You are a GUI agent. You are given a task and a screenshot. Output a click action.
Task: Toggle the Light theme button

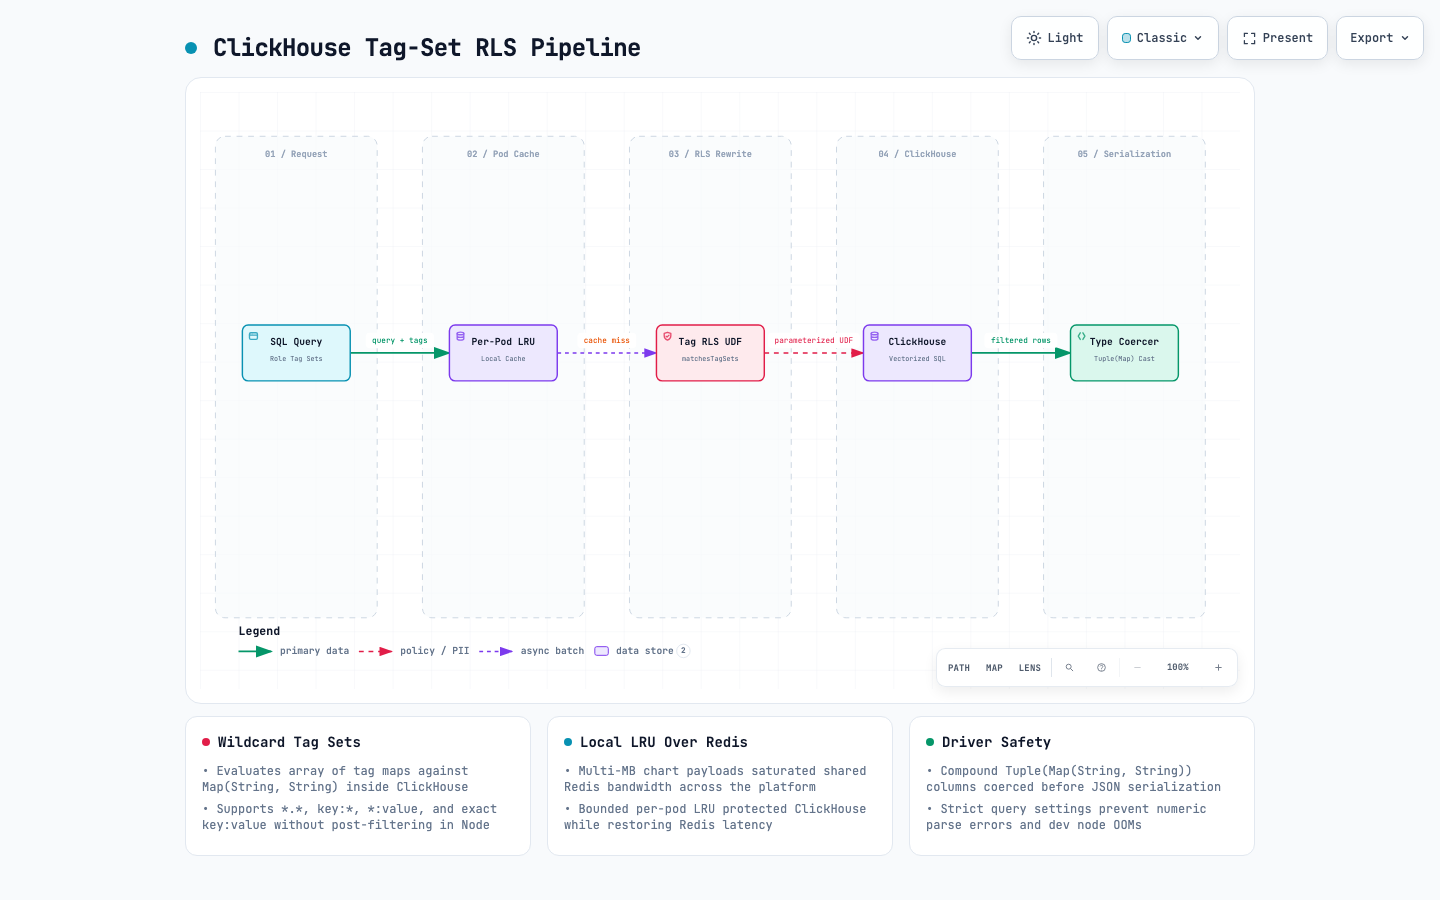(x=1055, y=38)
